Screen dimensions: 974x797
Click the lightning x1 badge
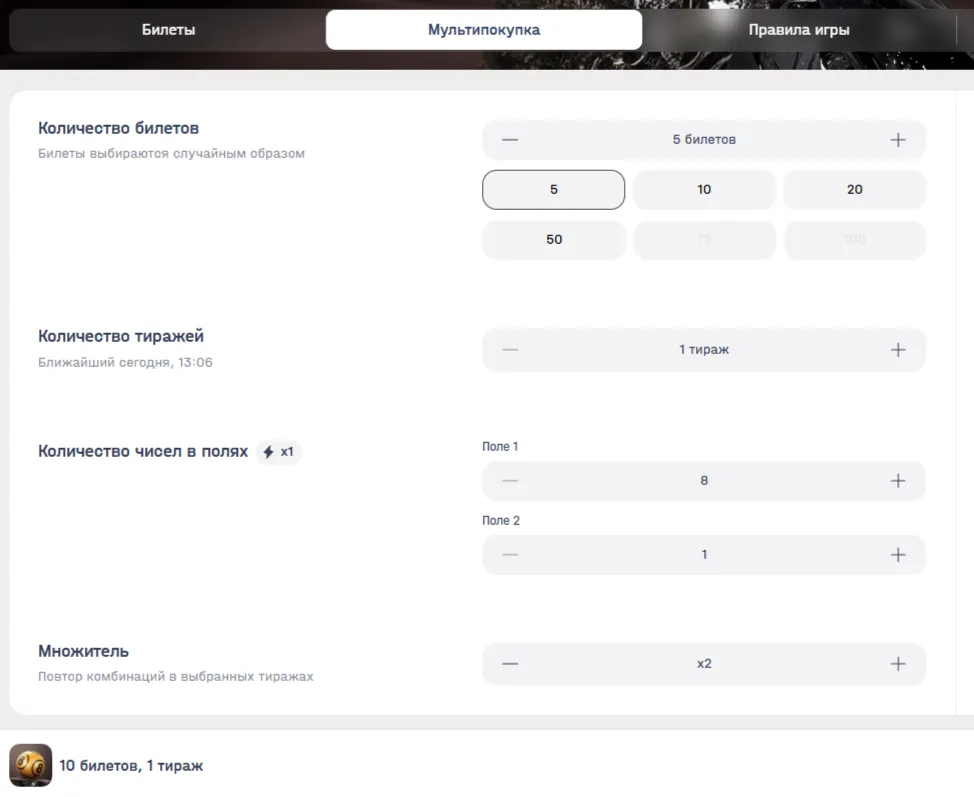pyautogui.click(x=279, y=452)
